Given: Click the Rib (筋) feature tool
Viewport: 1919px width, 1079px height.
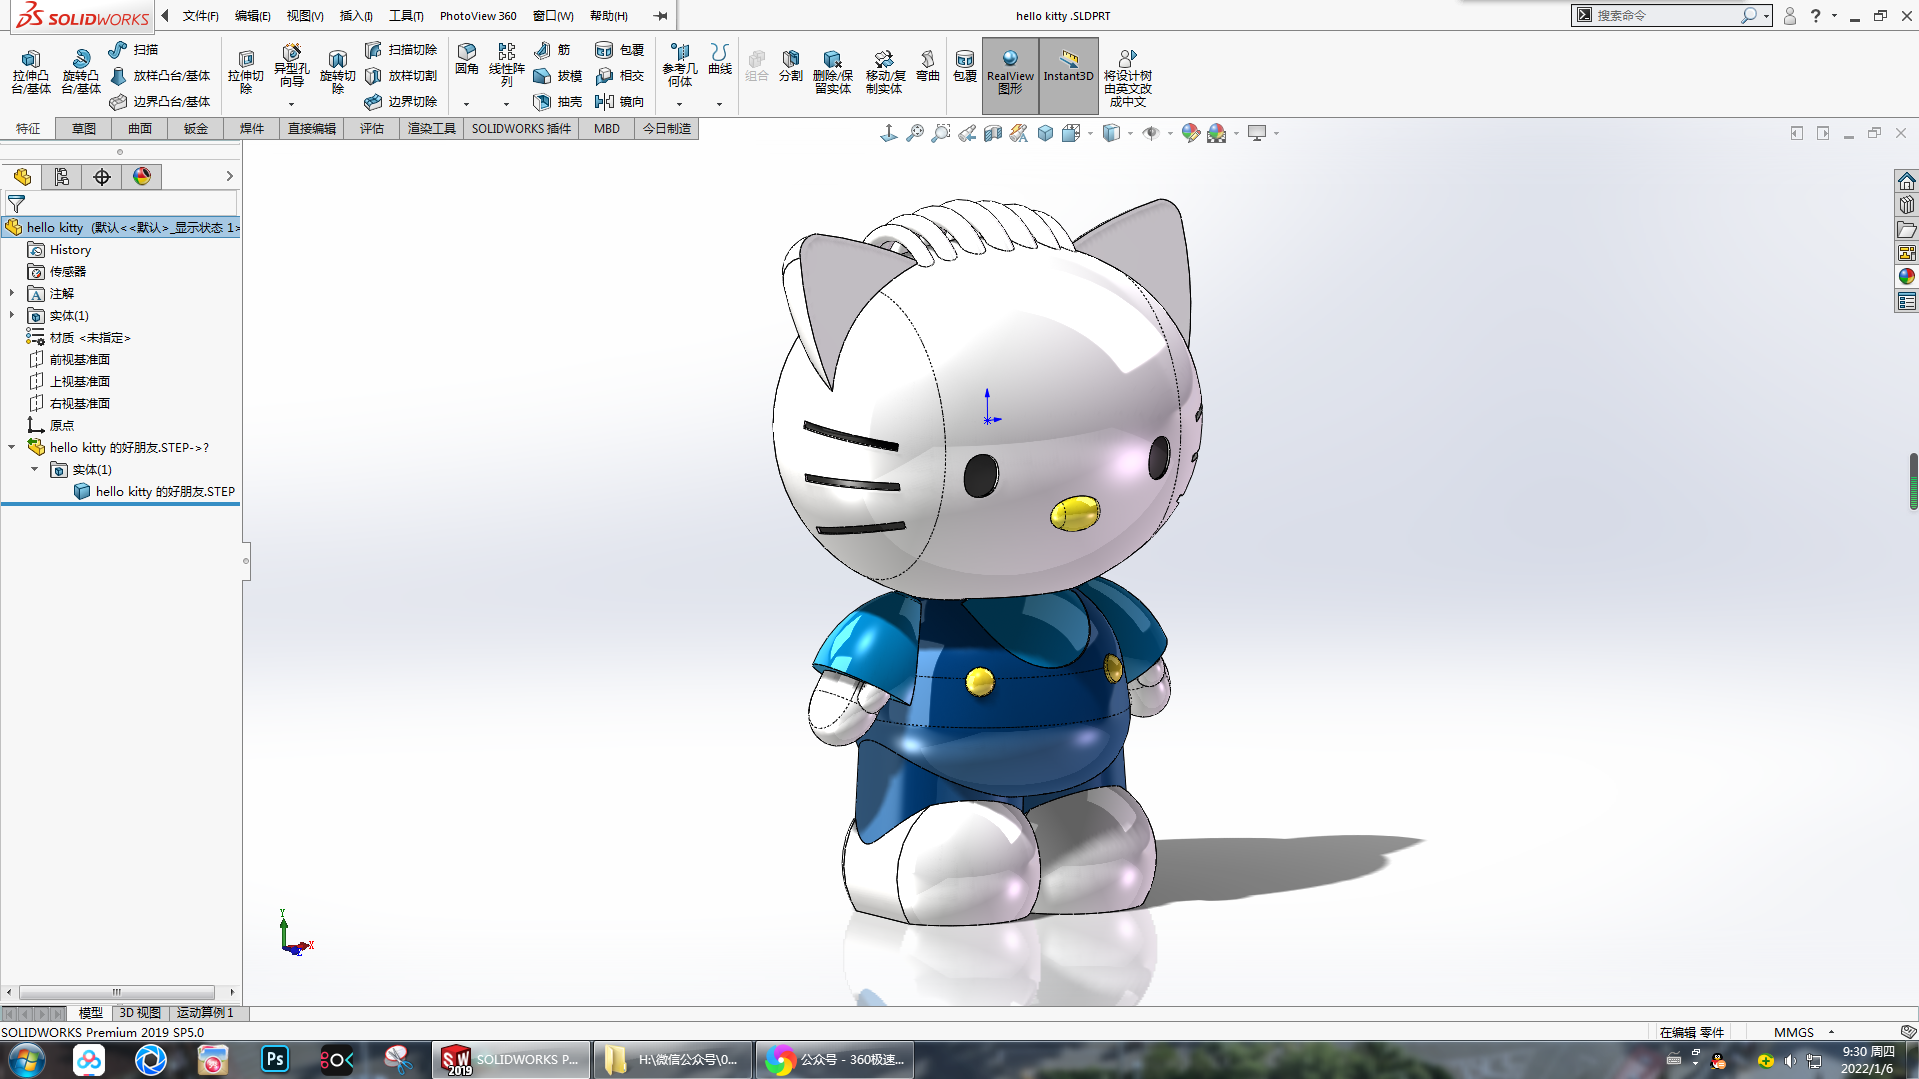Looking at the screenshot, I should click(552, 49).
